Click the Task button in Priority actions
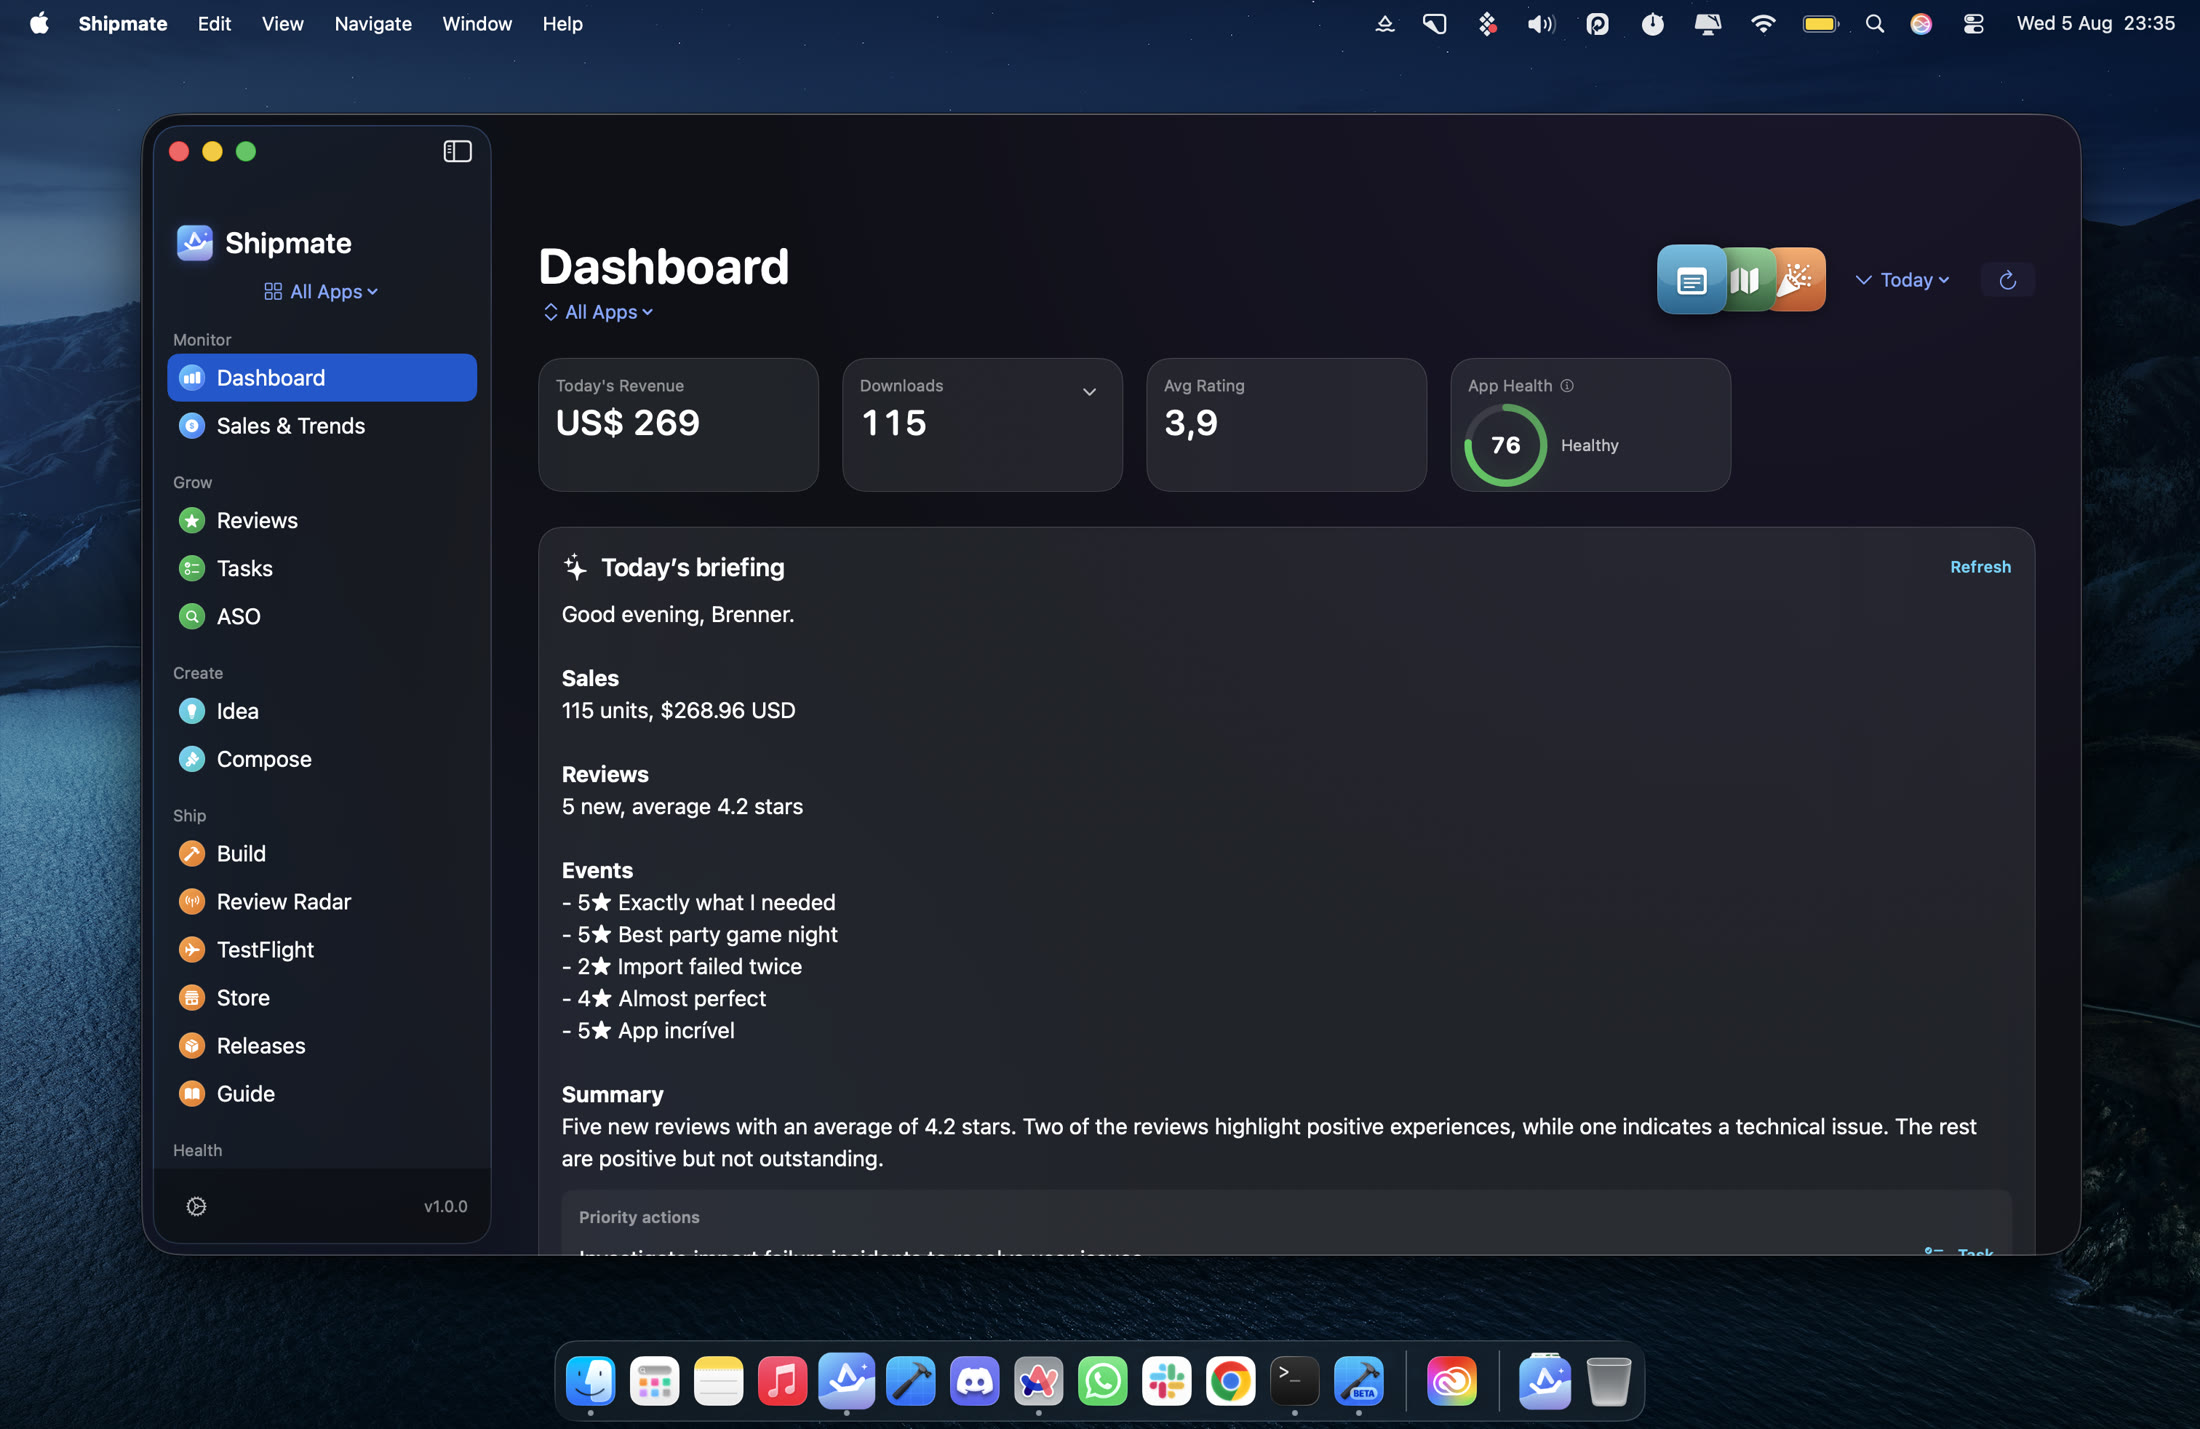Viewport: 2200px width, 1429px height. click(x=1959, y=1251)
